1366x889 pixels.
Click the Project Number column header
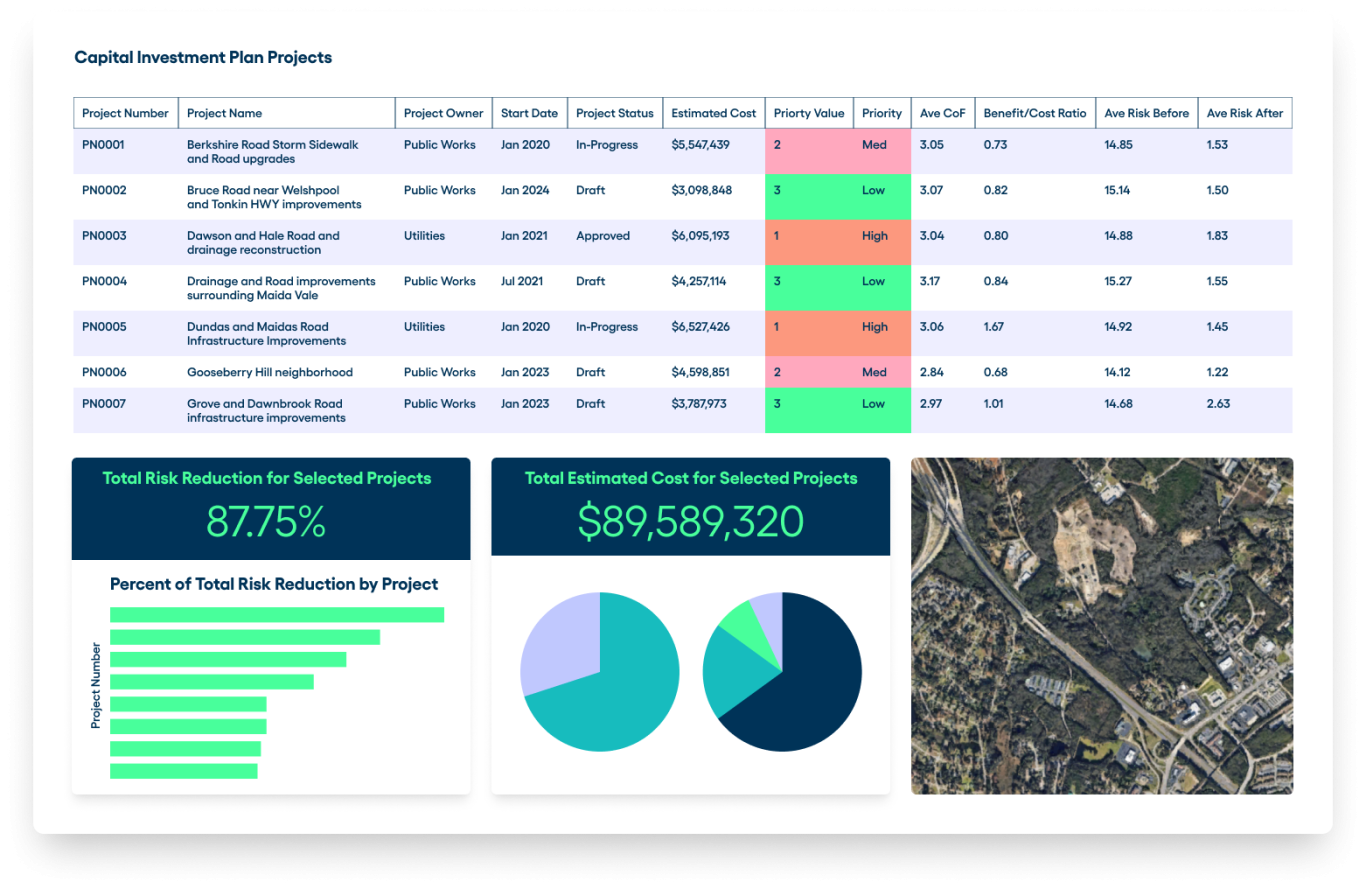pyautogui.click(x=125, y=112)
